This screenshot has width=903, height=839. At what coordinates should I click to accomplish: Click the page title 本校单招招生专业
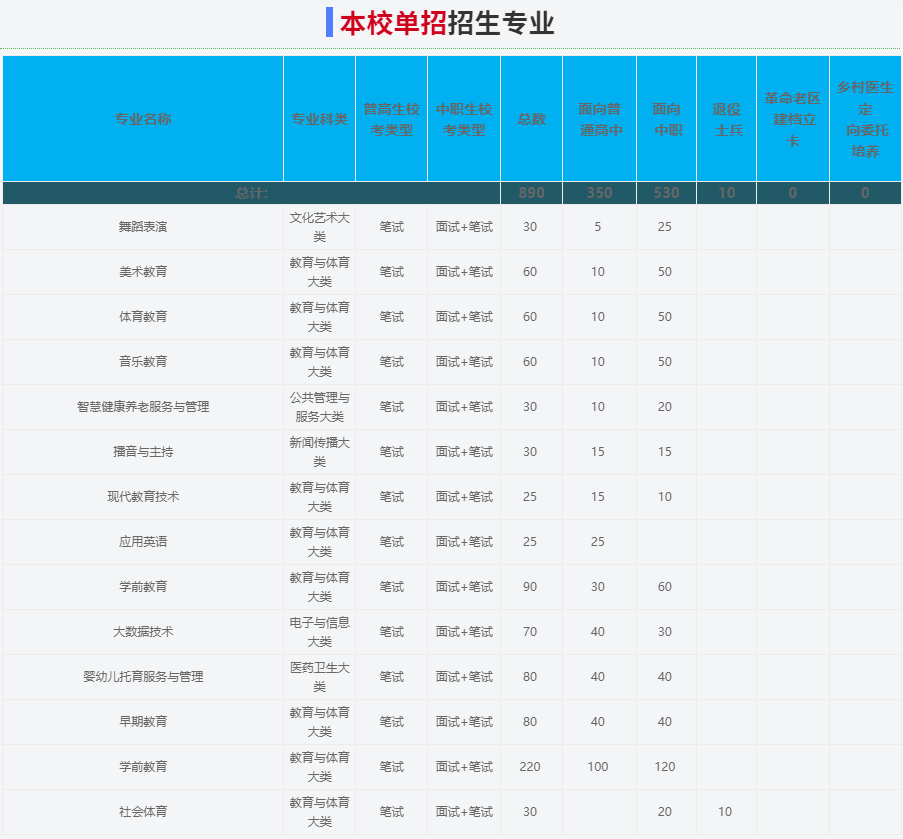(447, 23)
